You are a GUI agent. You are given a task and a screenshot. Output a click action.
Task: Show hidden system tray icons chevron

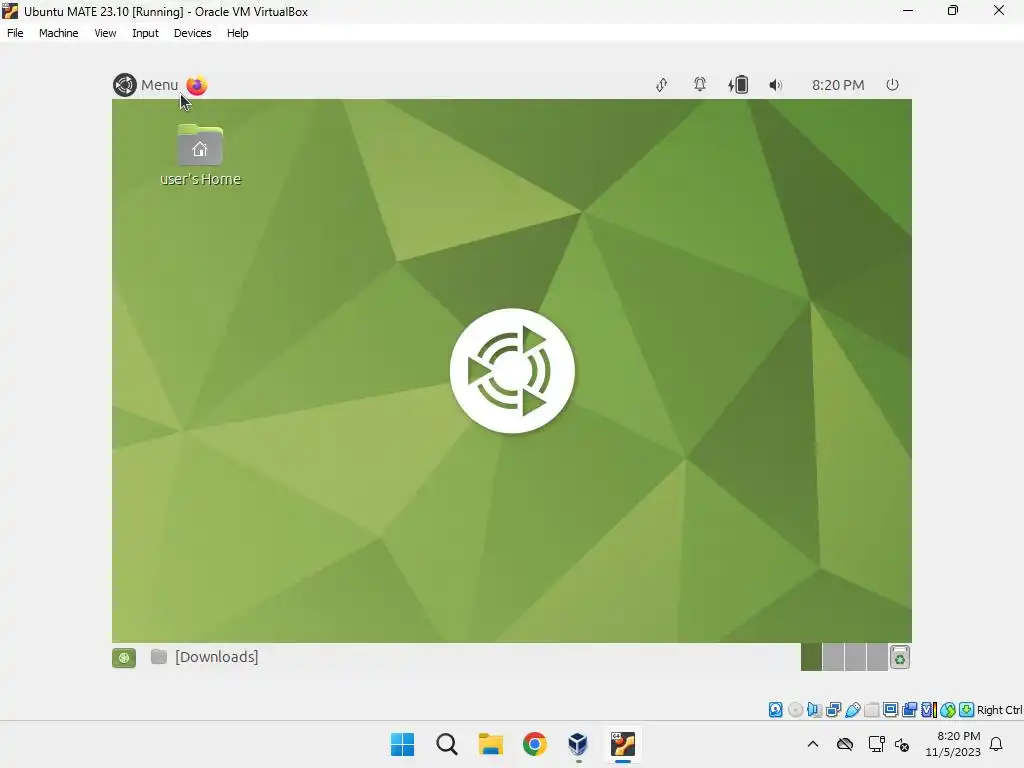coord(812,744)
